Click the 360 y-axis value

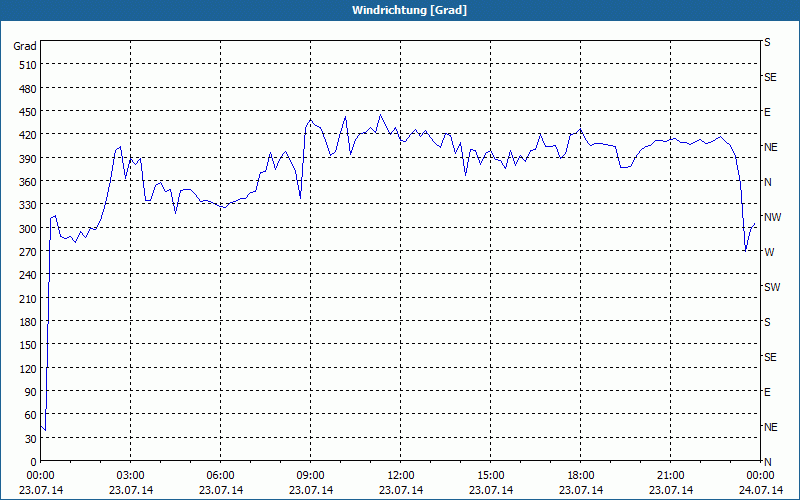pos(28,182)
